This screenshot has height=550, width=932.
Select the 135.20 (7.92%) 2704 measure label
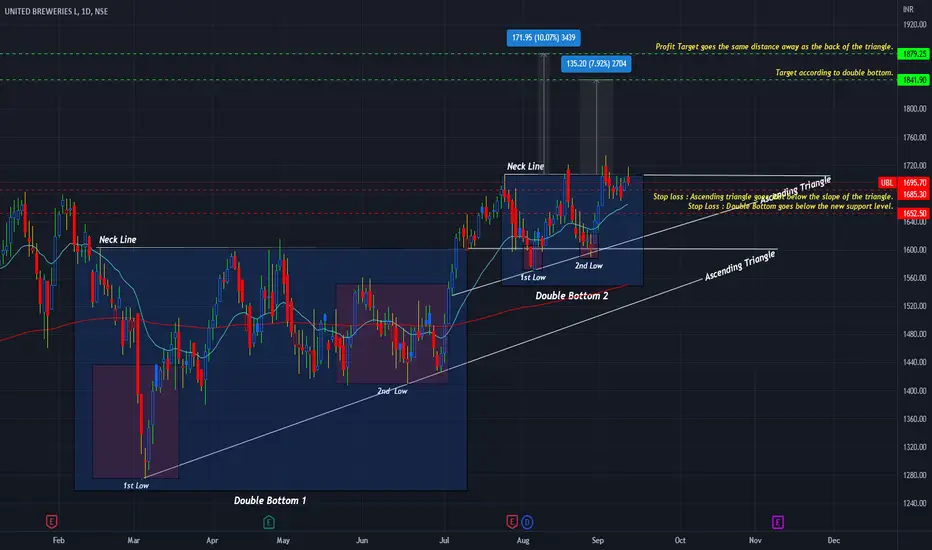[x=596, y=64]
